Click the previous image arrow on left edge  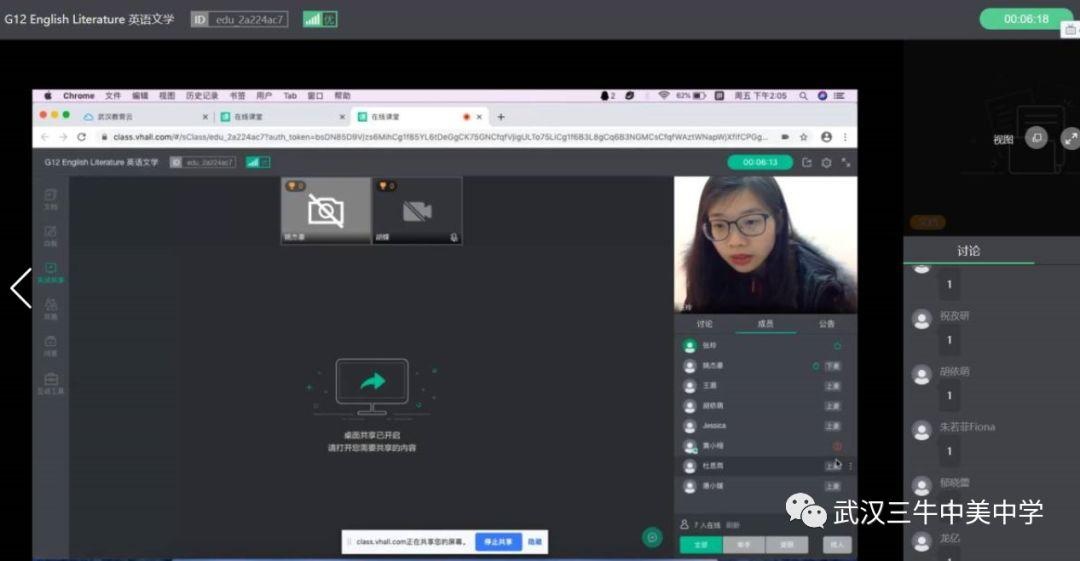pos(21,287)
